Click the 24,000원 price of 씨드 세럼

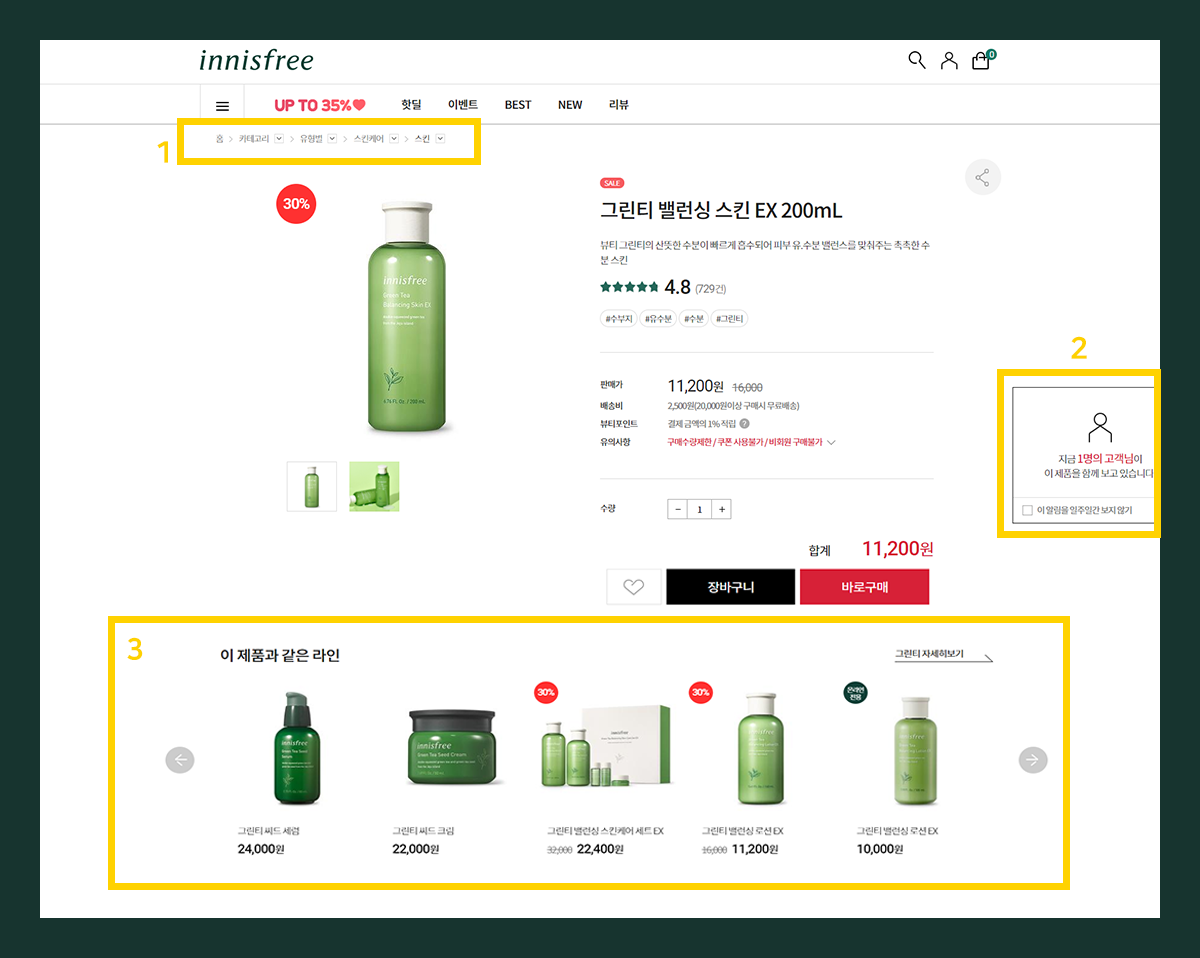tap(261, 849)
